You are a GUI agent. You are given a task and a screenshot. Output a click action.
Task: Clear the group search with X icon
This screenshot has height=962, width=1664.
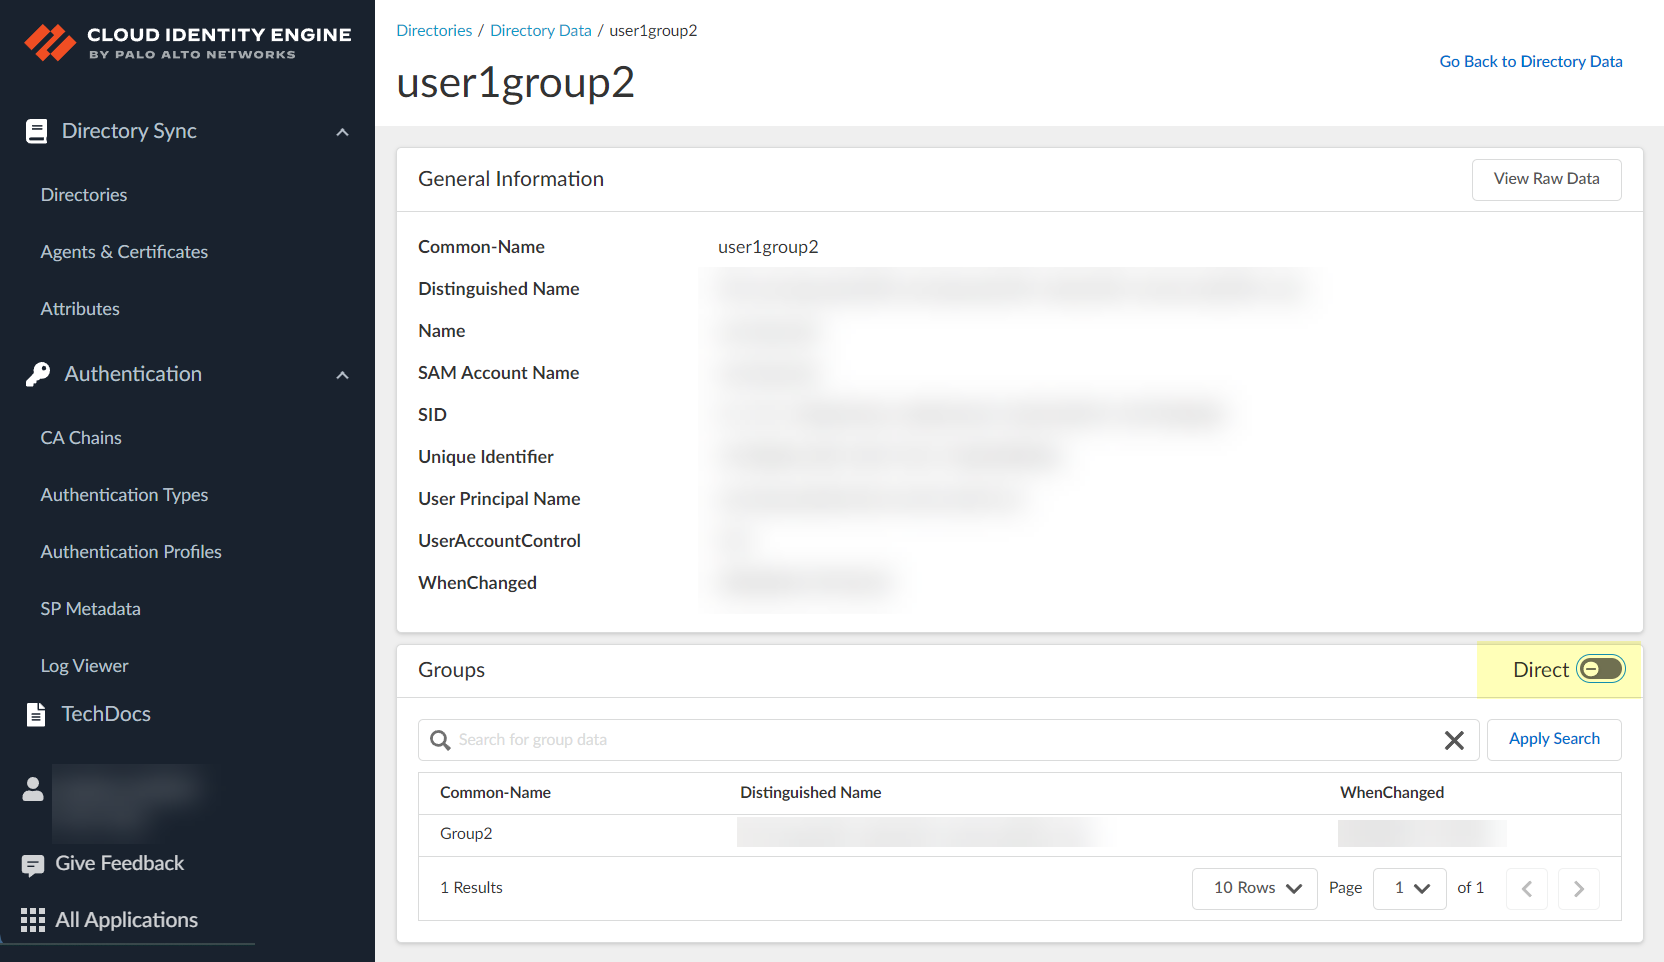point(1454,740)
